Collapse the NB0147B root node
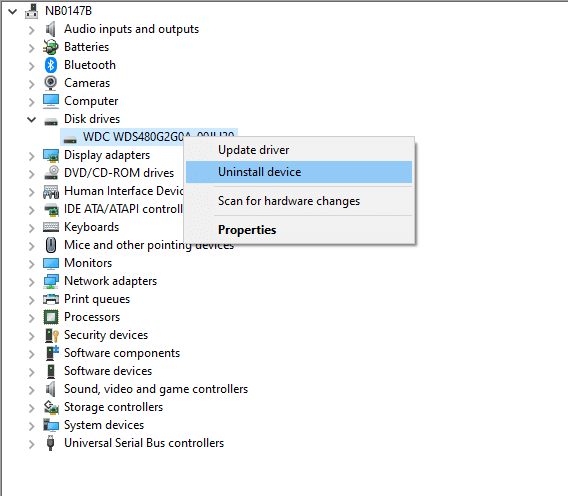Viewport: 568px width, 496px height. (13, 12)
